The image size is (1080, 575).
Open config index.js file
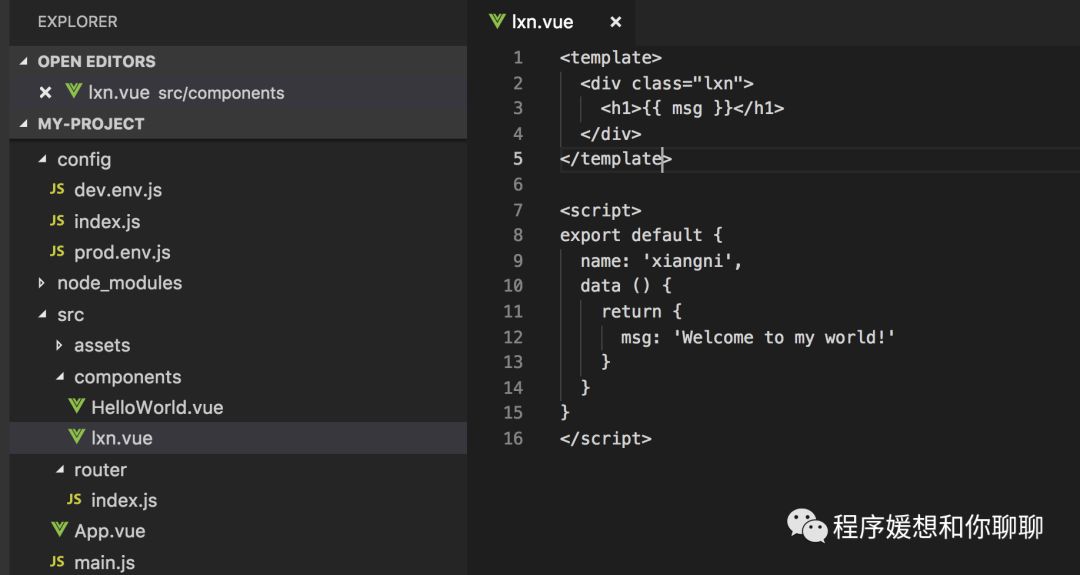tap(107, 221)
